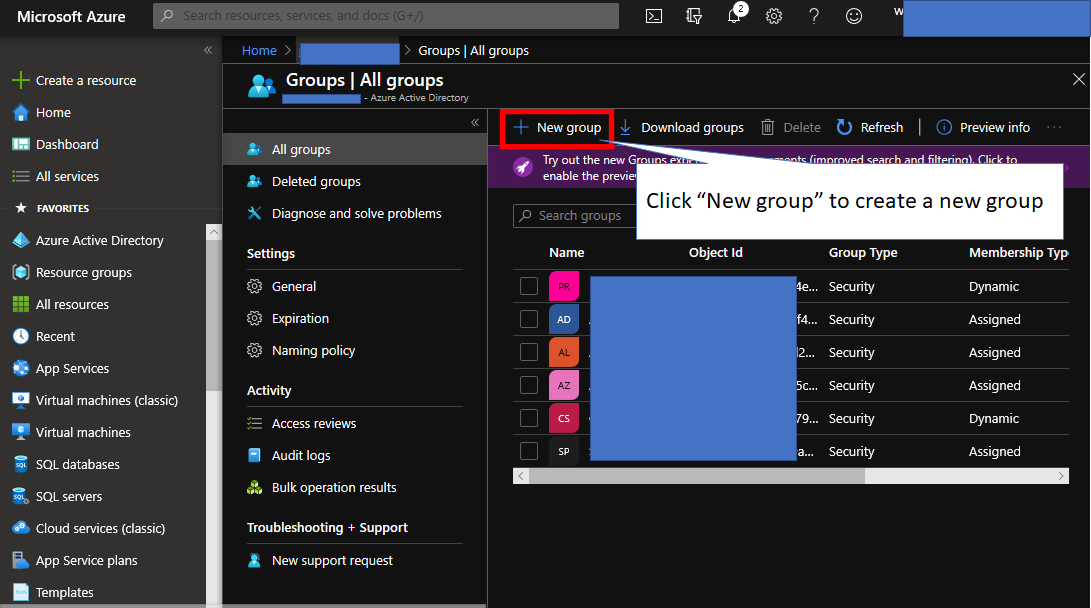Click the Delete toolbar button

[x=790, y=127]
